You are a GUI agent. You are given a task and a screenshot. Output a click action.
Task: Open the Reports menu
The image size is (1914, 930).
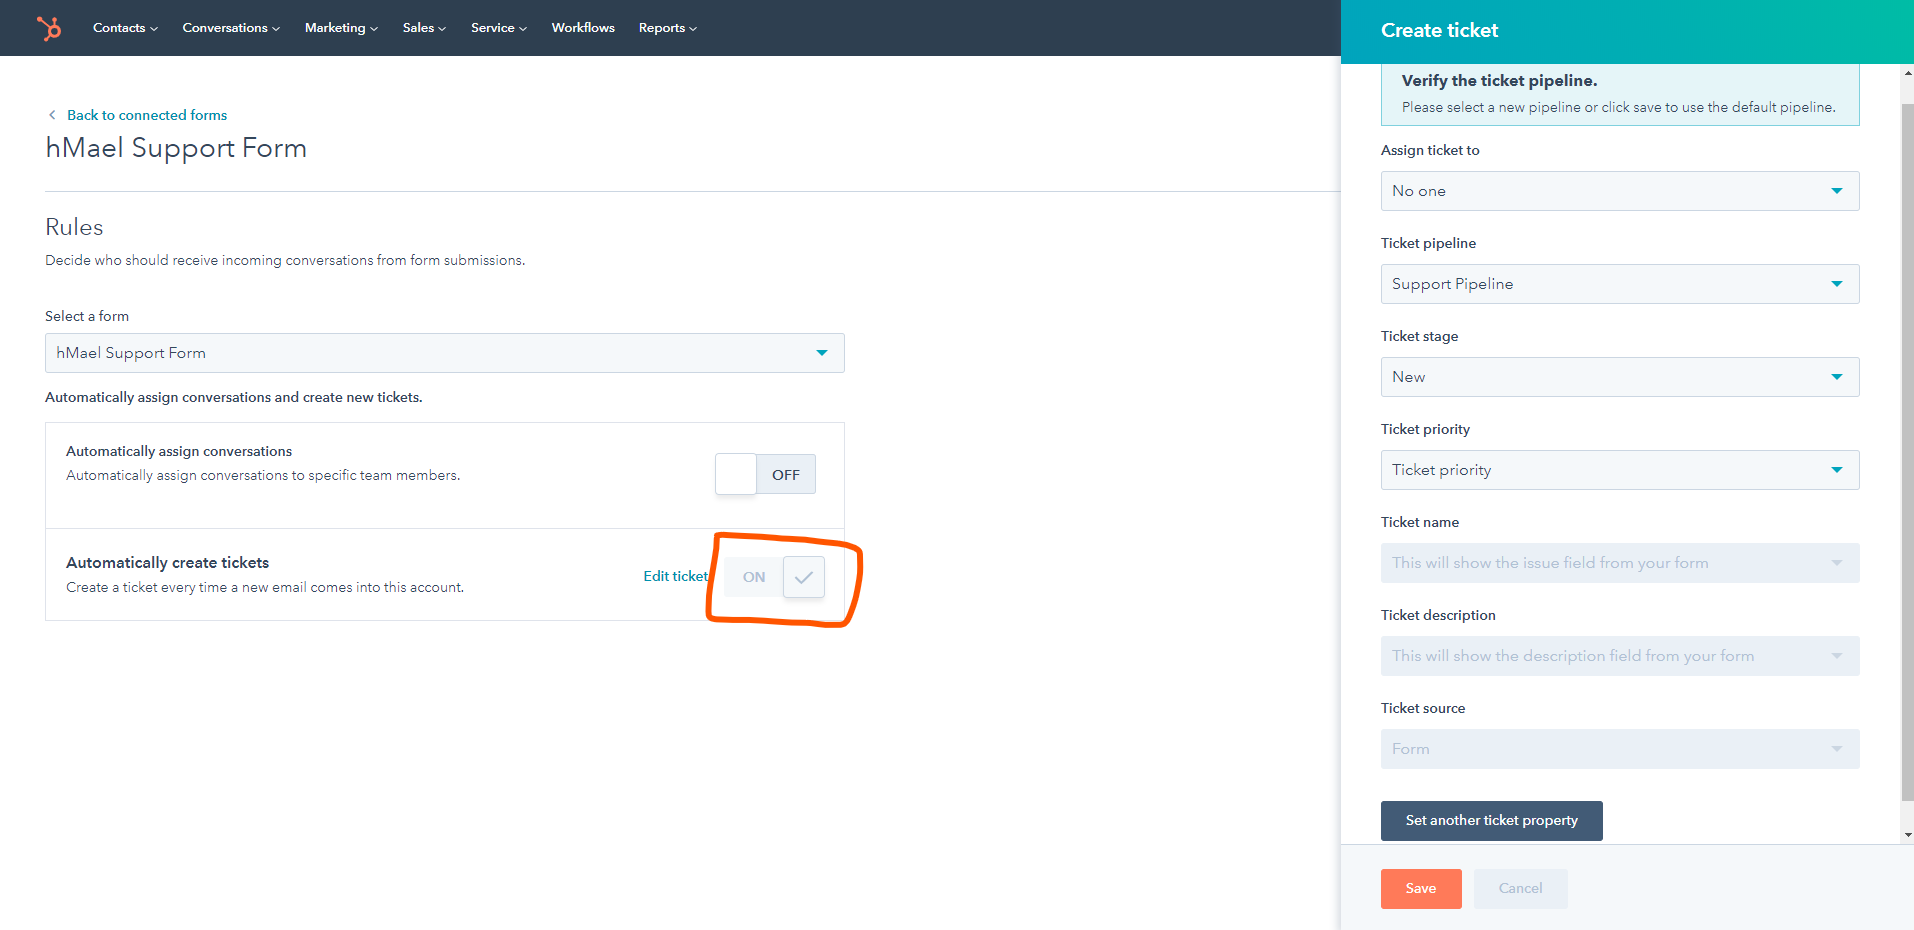pyautogui.click(x=666, y=28)
